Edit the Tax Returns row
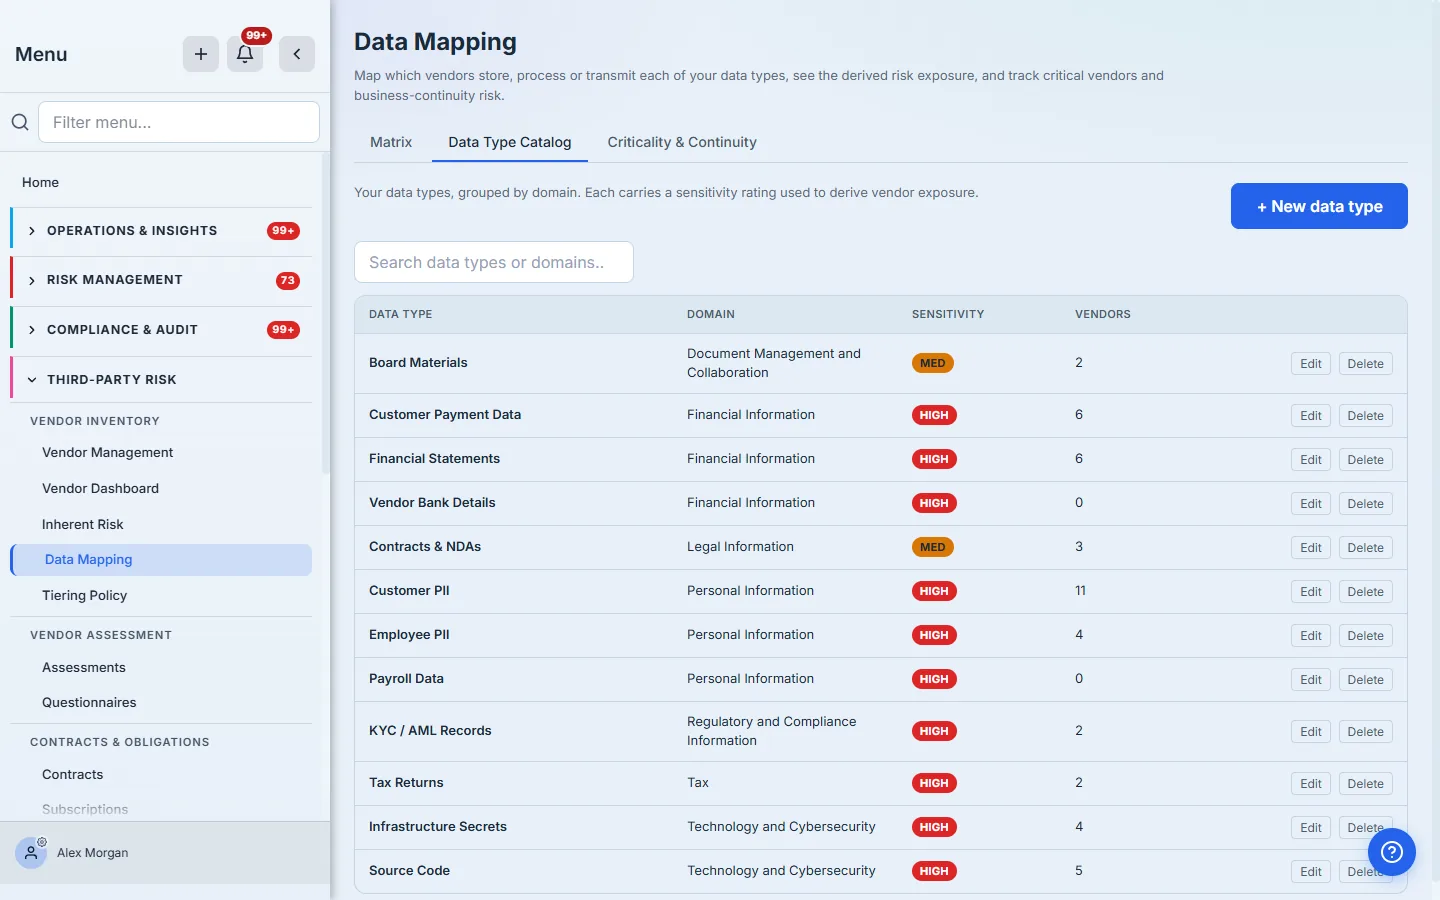This screenshot has width=1440, height=900. point(1311,784)
